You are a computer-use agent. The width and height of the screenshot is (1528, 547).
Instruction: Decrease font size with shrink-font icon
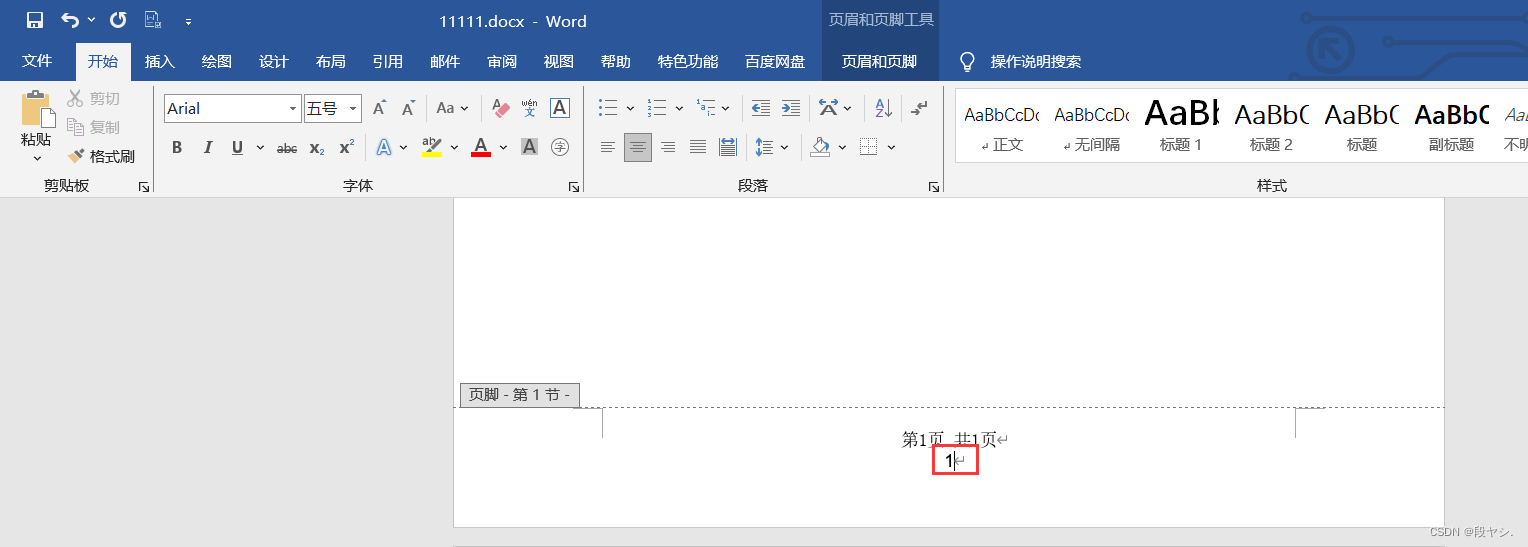408,108
